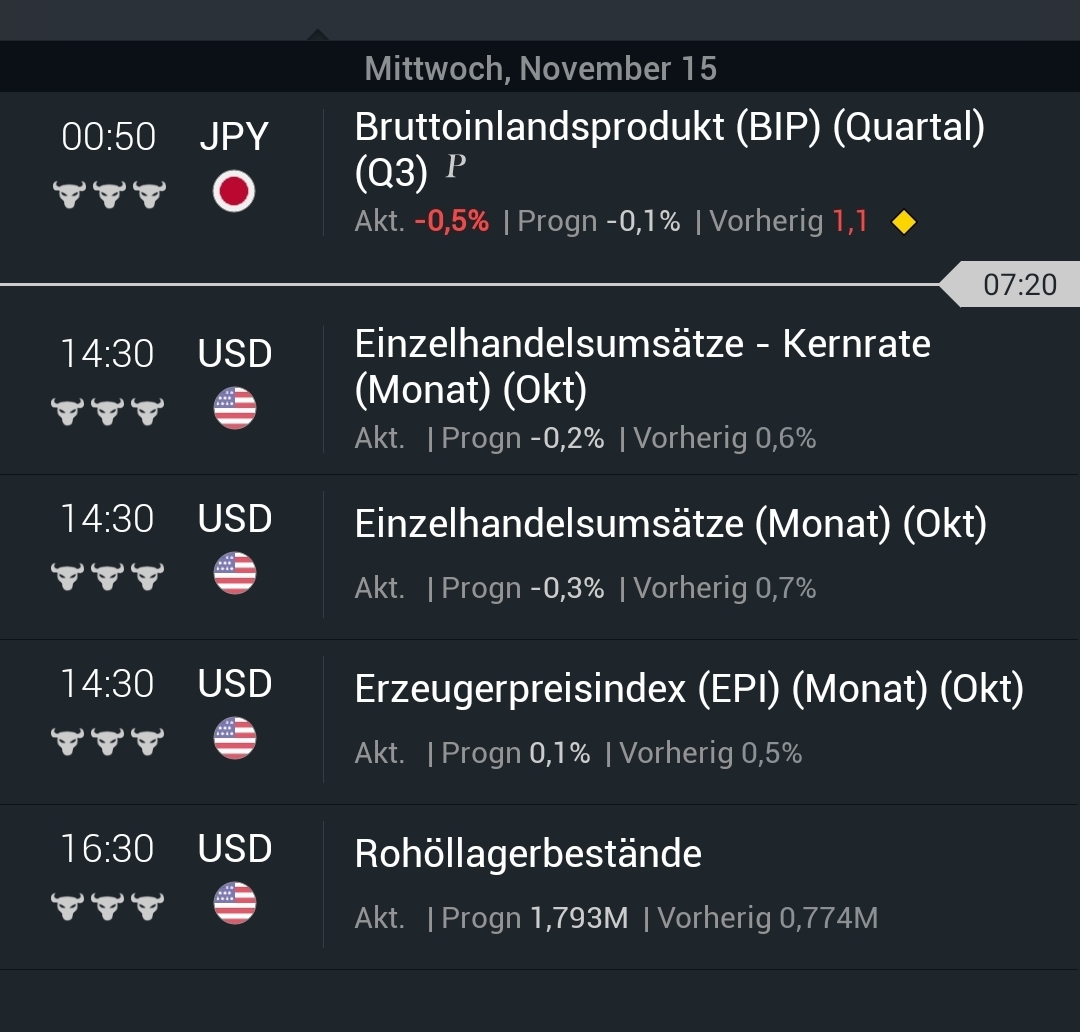Select the three-bull importance icons under 00:50
1080x1032 pixels.
[108, 192]
